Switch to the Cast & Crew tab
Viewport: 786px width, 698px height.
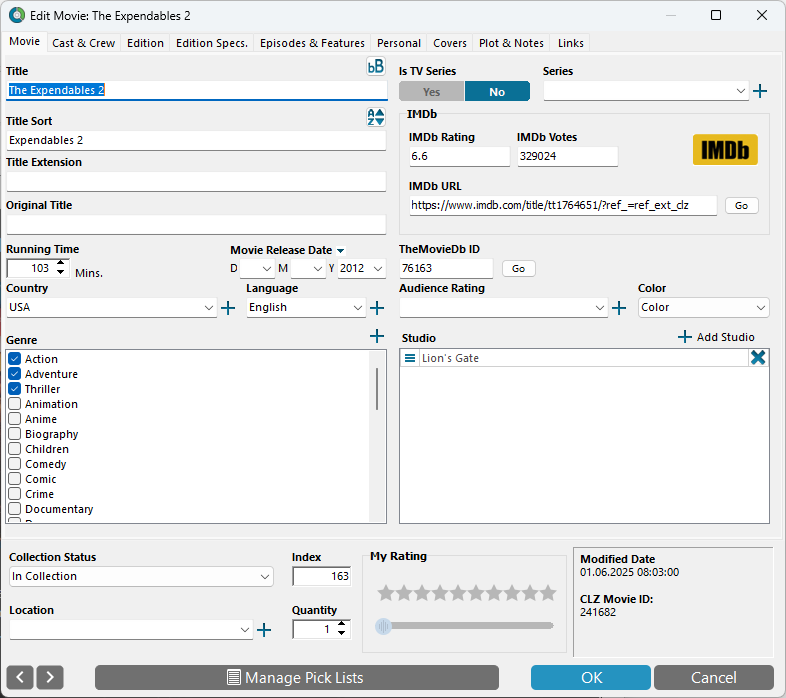pos(84,43)
